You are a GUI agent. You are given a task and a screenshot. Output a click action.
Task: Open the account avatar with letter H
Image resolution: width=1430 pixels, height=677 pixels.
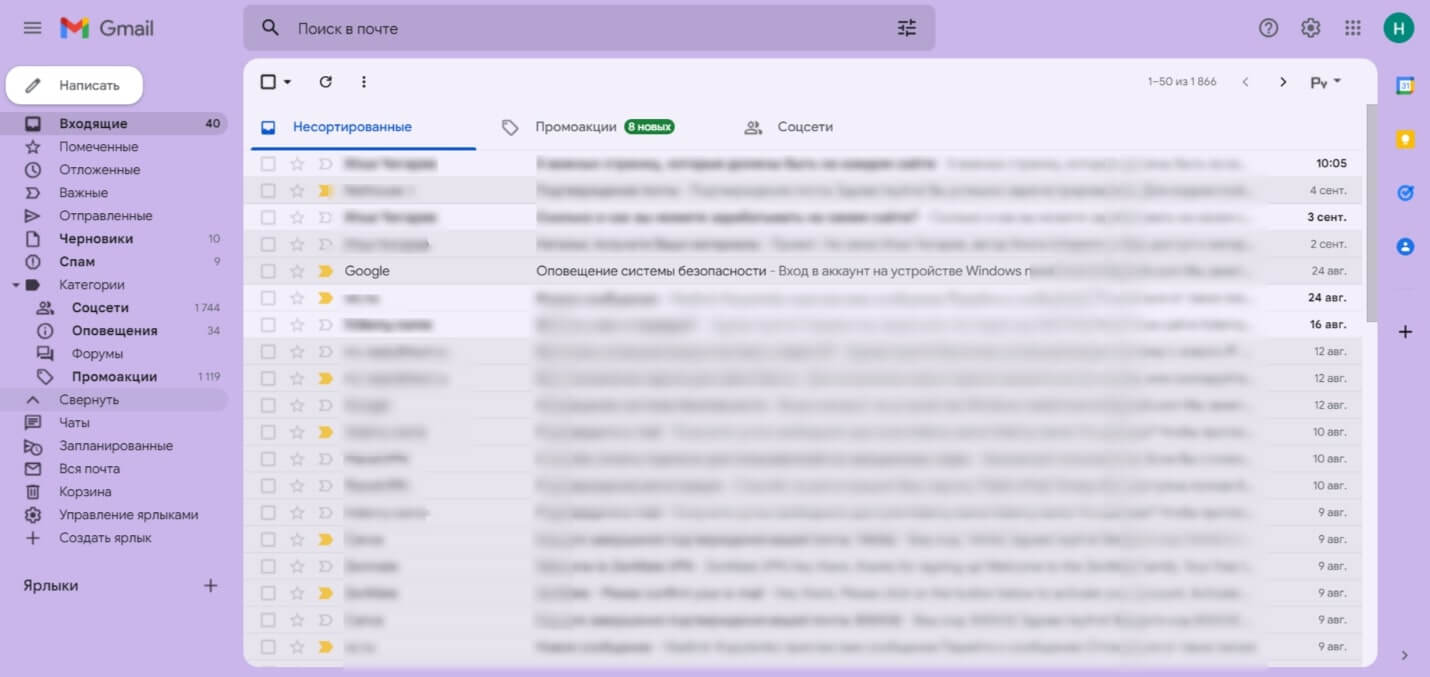pos(1399,28)
